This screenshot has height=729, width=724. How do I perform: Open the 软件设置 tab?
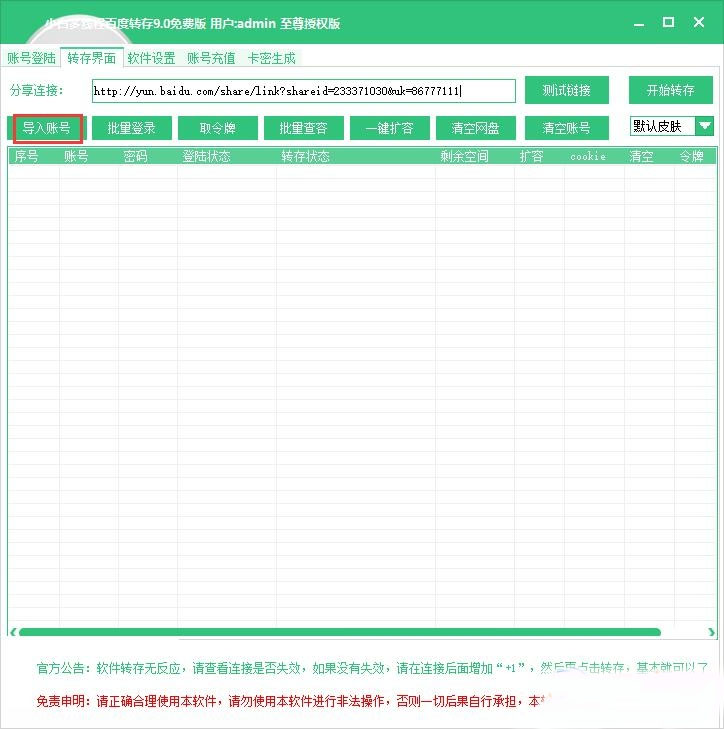point(151,58)
